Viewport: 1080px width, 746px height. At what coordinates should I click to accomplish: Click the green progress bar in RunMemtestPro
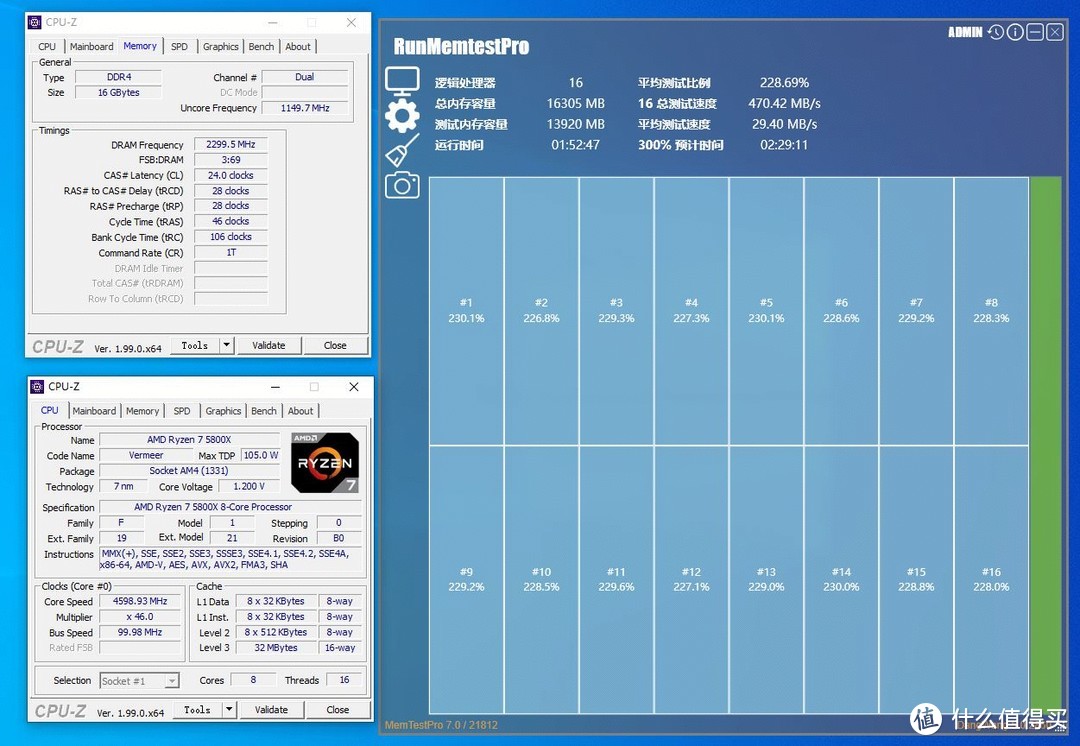coord(1045,445)
